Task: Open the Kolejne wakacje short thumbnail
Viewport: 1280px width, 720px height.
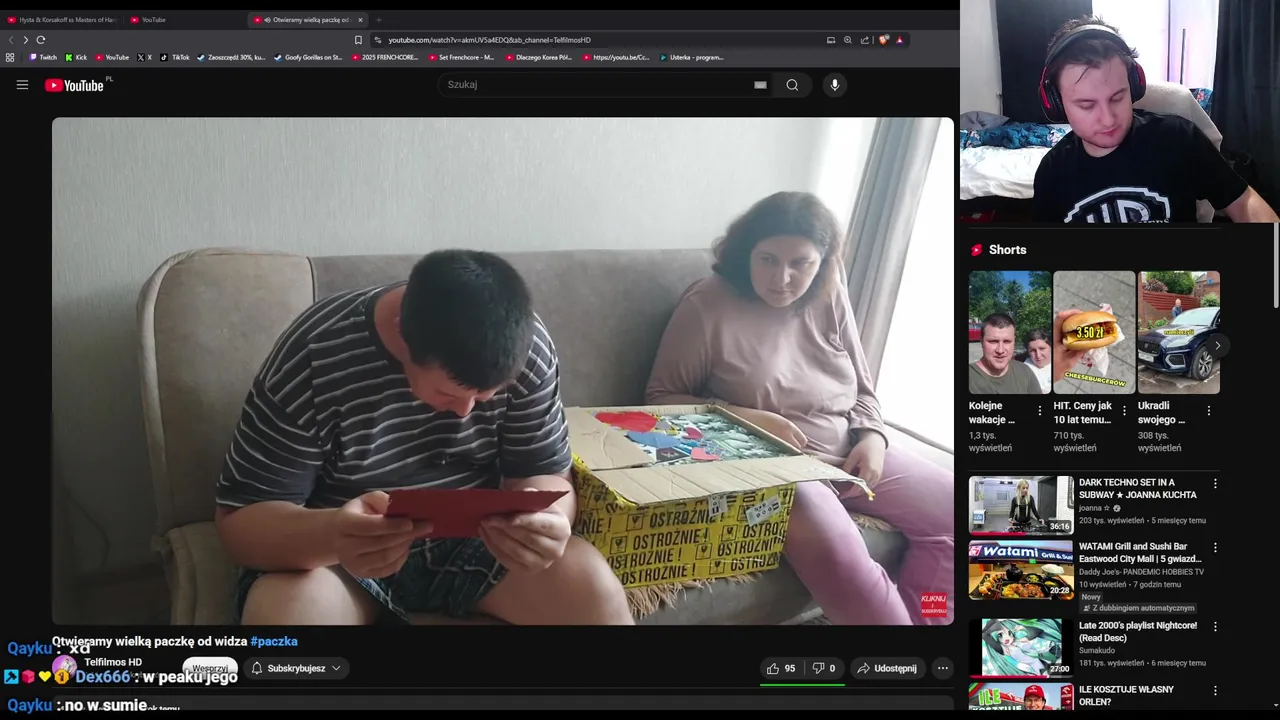Action: [1010, 332]
